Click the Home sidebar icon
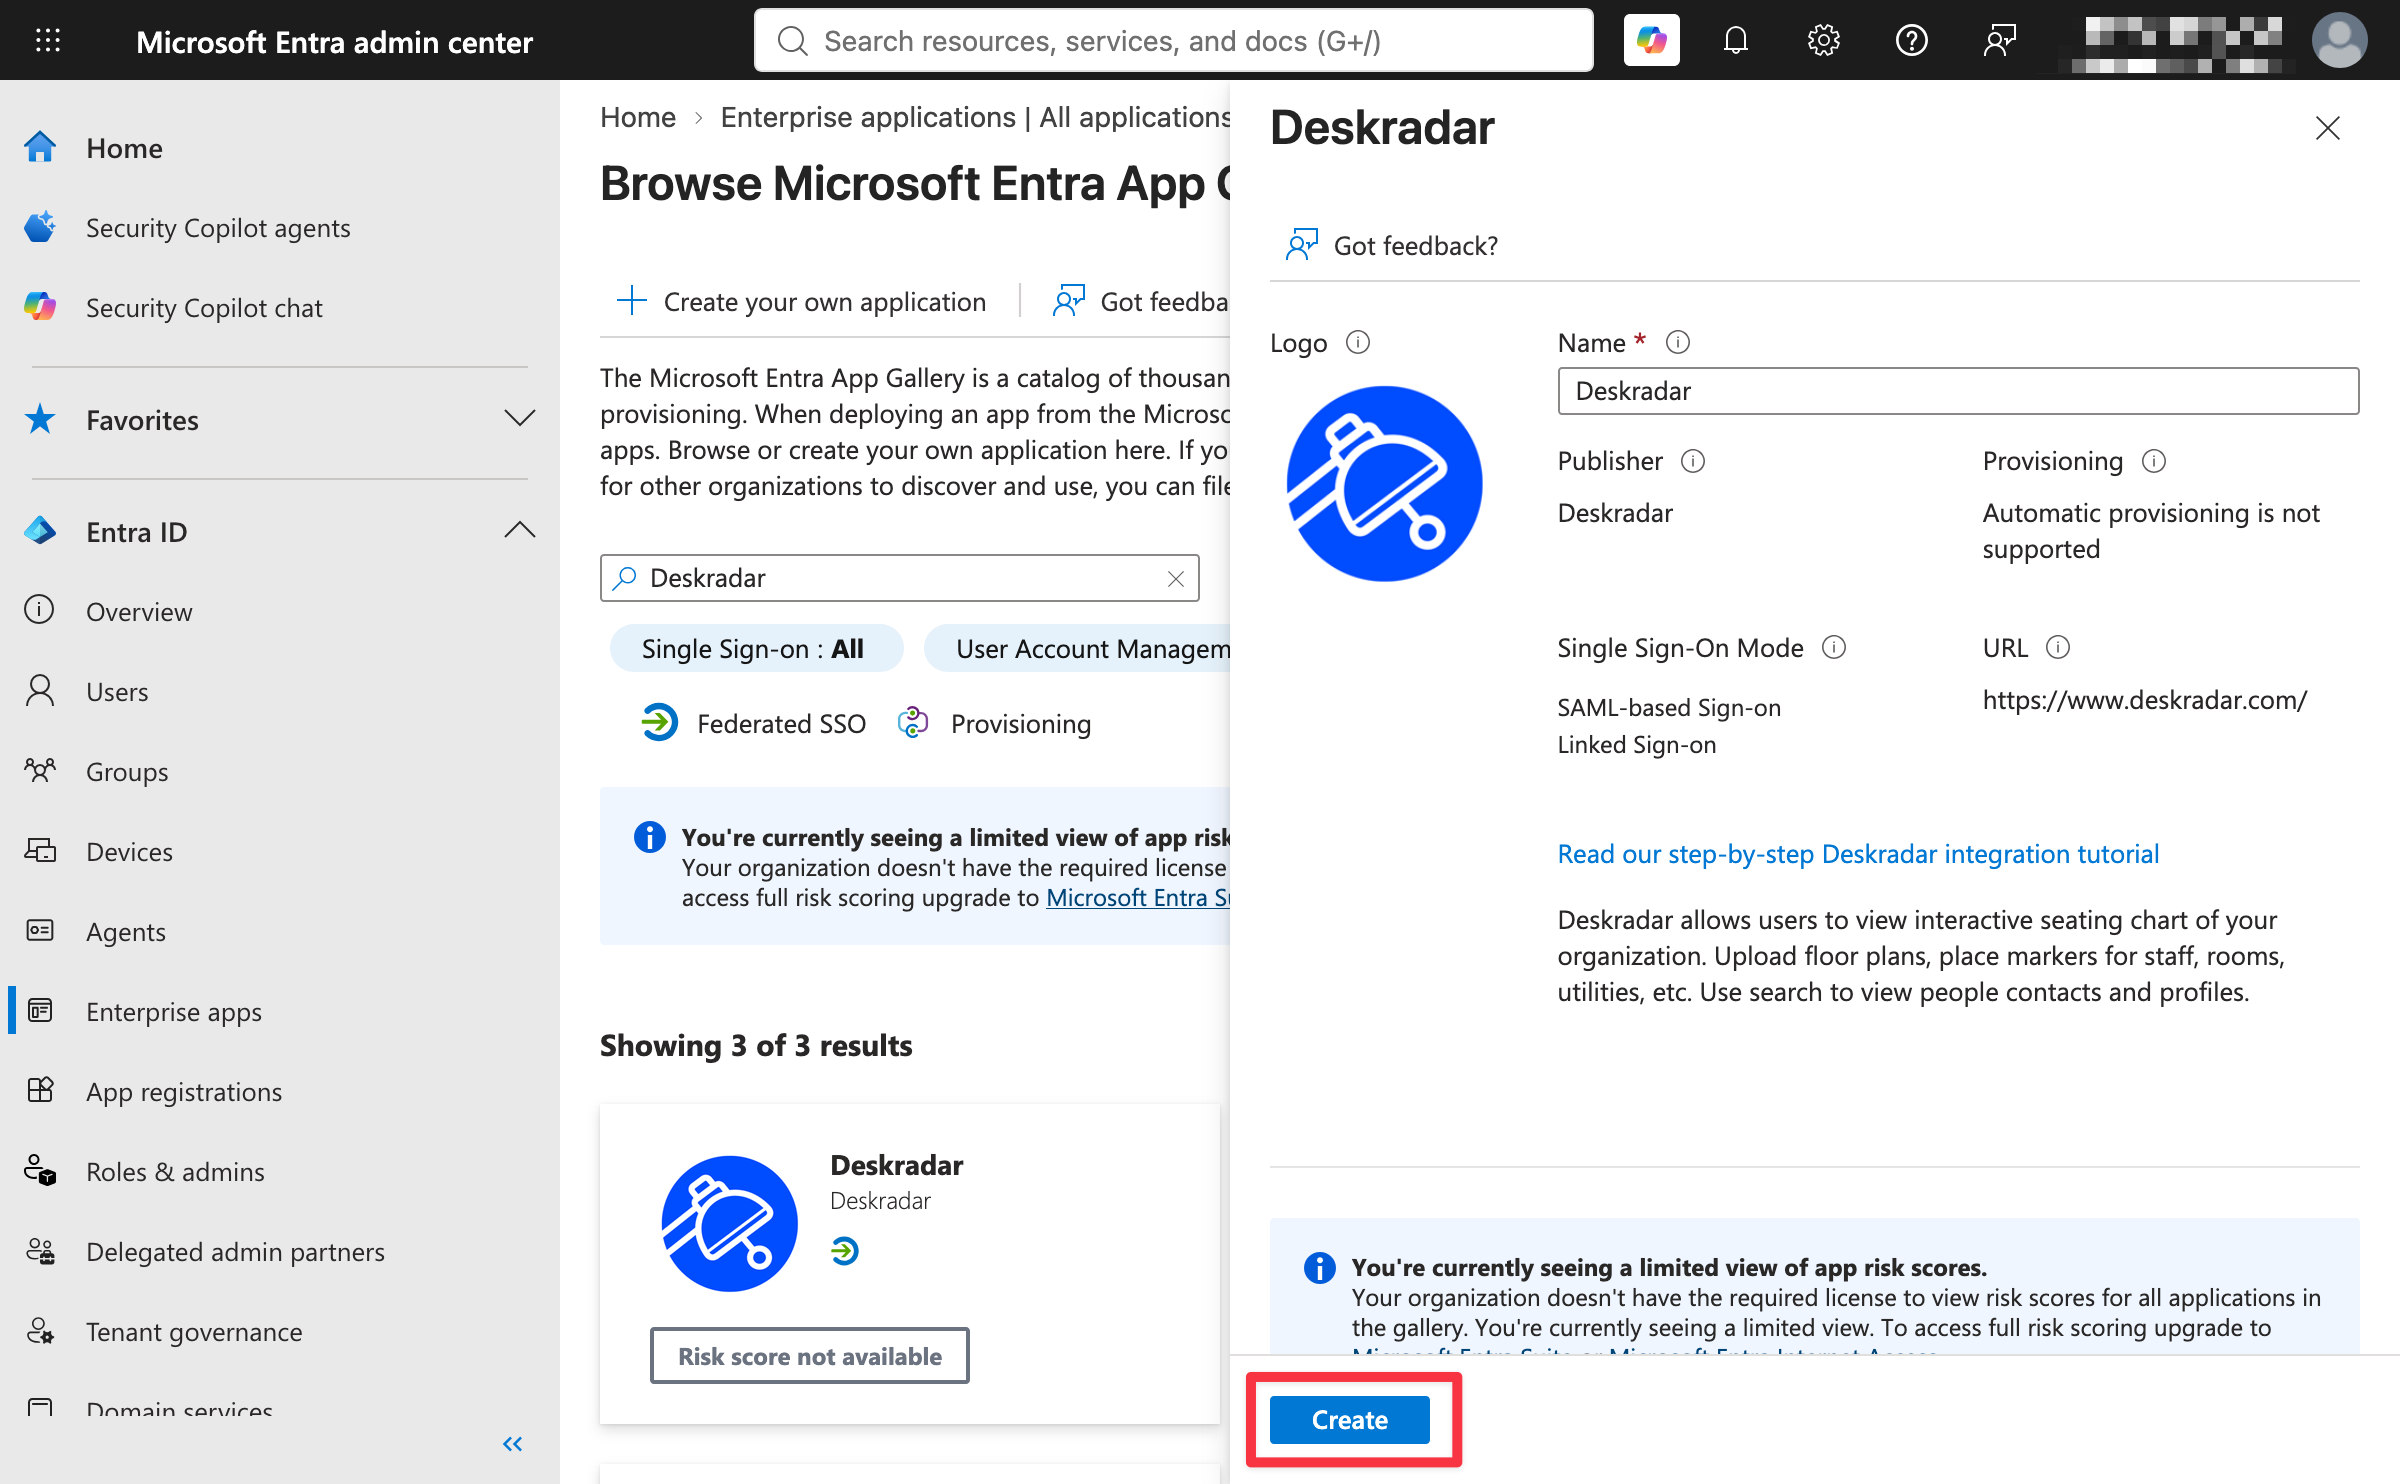 click(x=40, y=147)
